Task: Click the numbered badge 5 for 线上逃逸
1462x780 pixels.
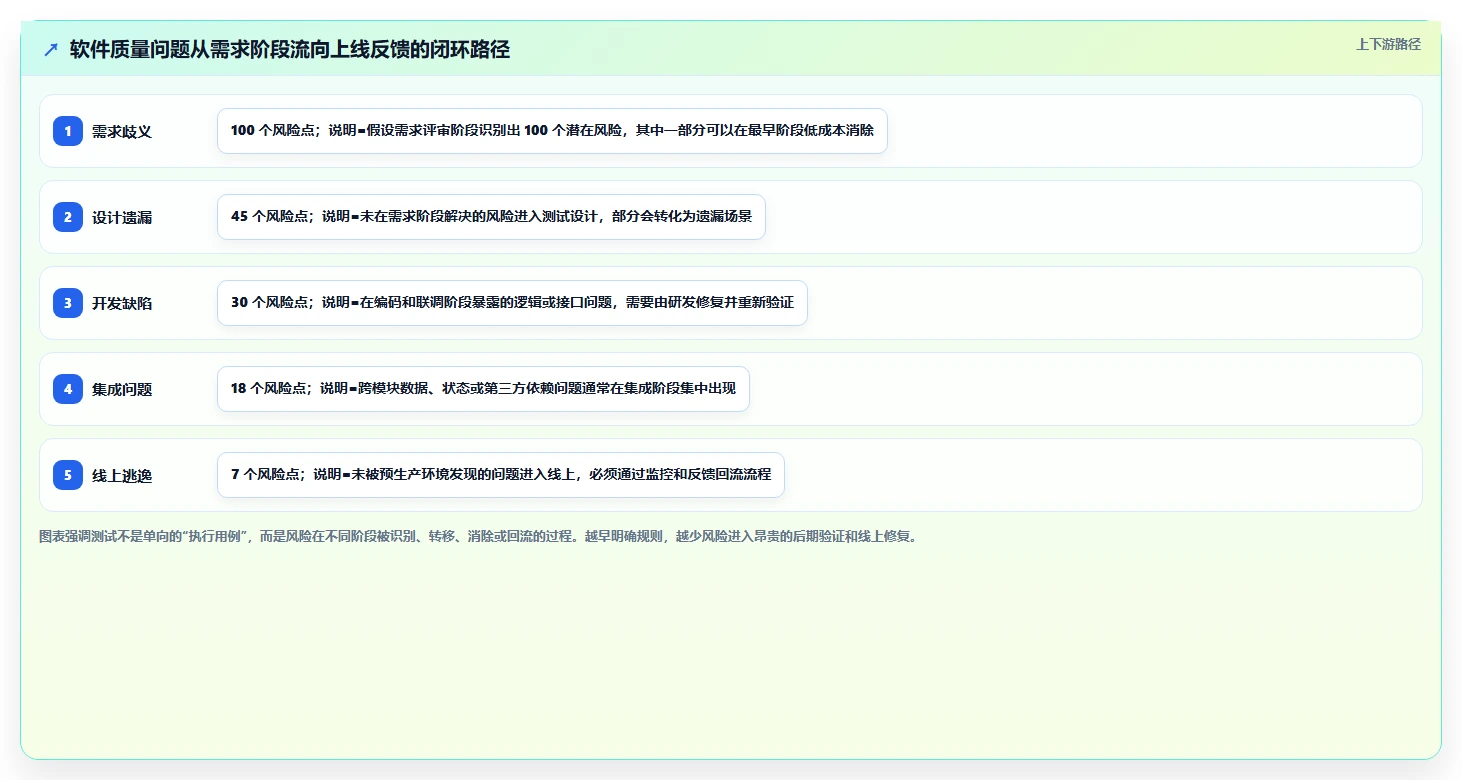Action: [x=68, y=475]
